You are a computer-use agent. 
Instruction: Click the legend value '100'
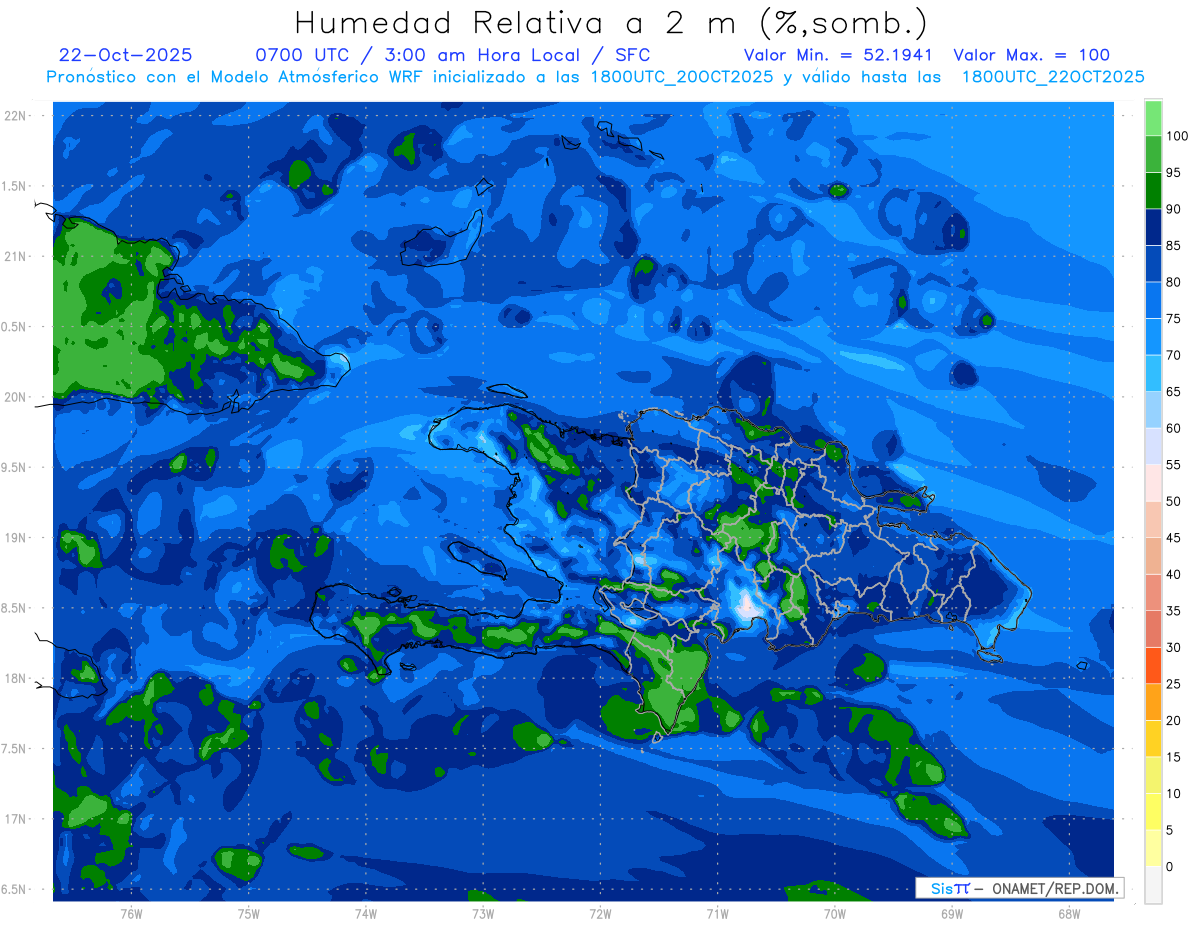pos(1176,136)
